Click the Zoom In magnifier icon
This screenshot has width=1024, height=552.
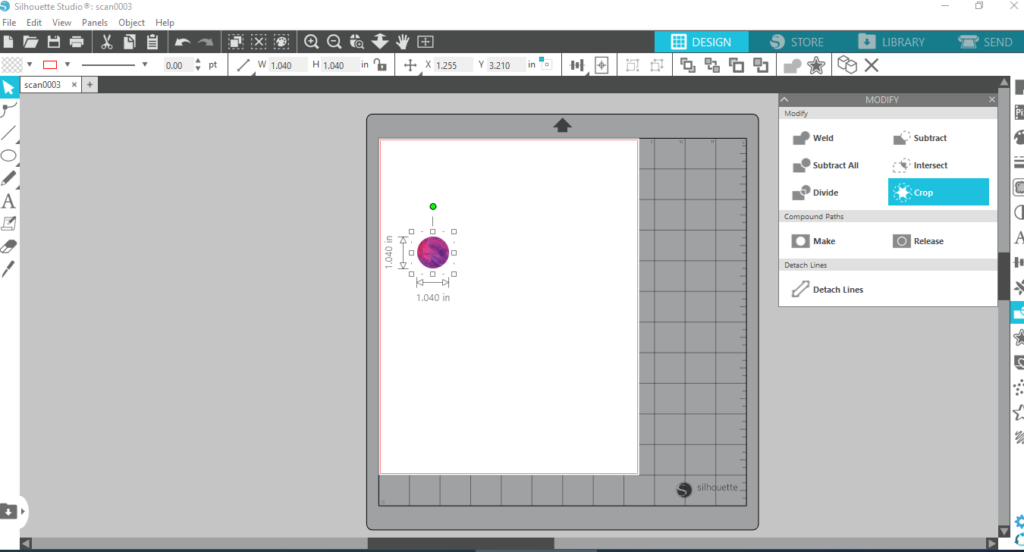click(x=311, y=42)
